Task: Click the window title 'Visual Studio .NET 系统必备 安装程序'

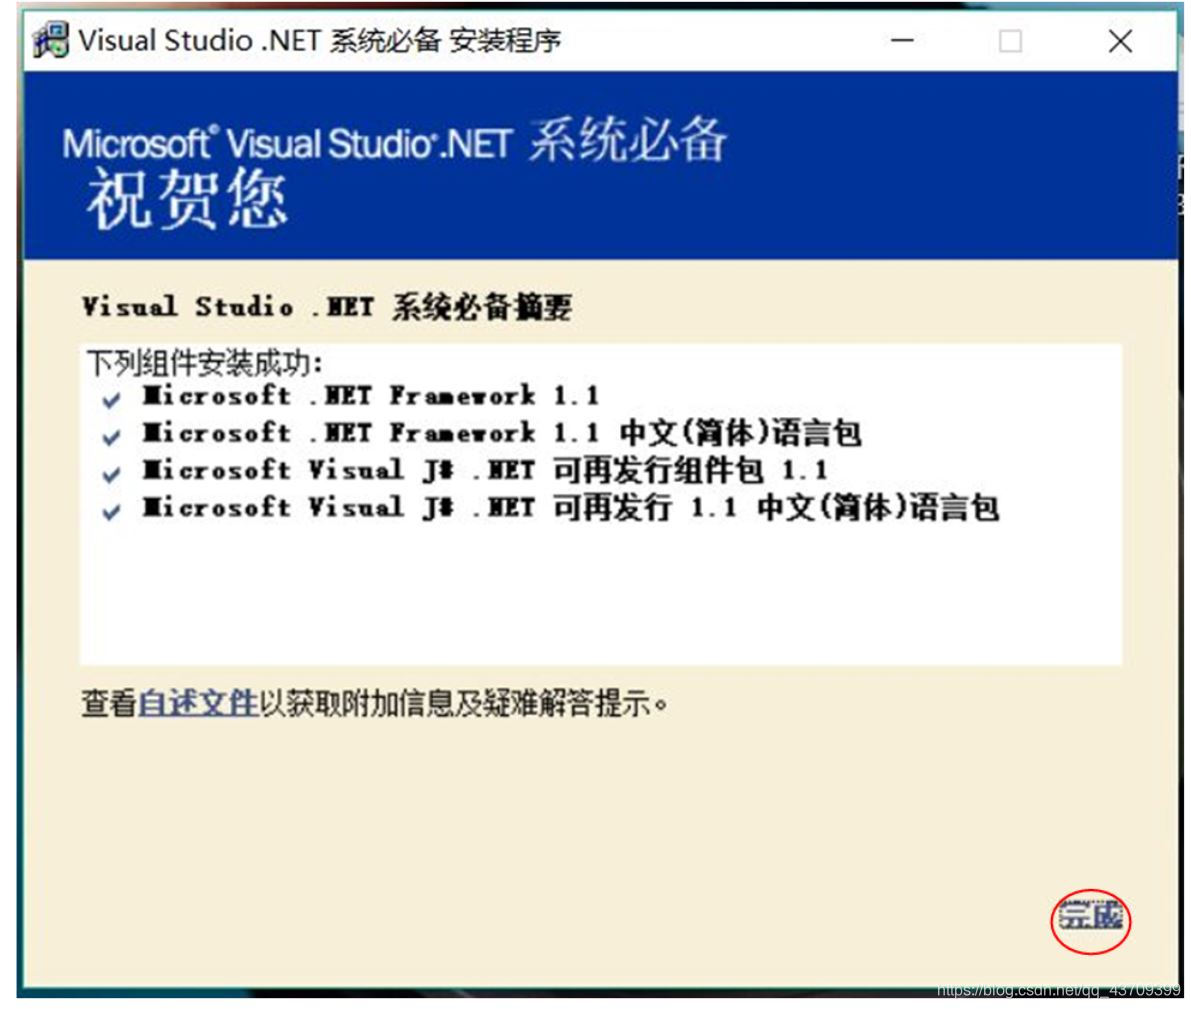Action: pos(320,40)
